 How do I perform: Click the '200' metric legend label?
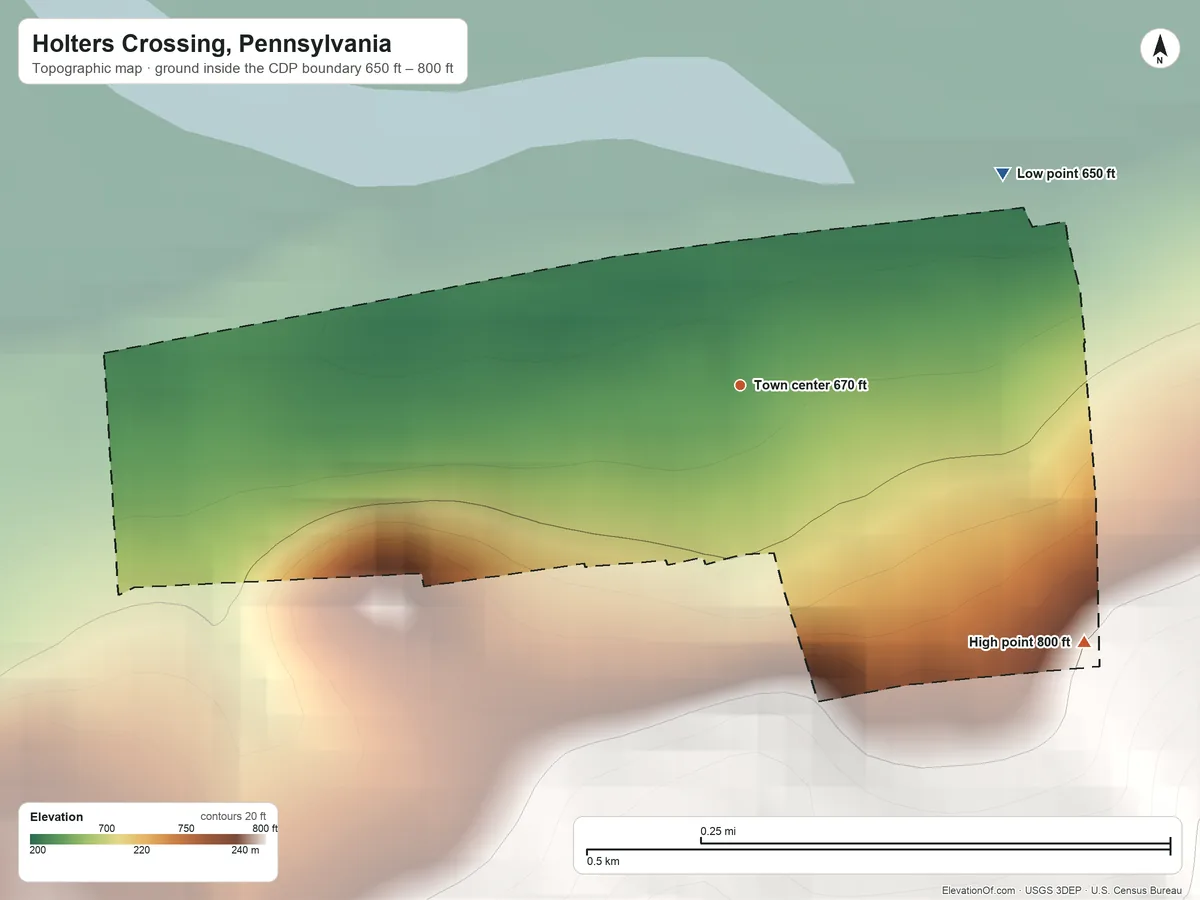38,851
